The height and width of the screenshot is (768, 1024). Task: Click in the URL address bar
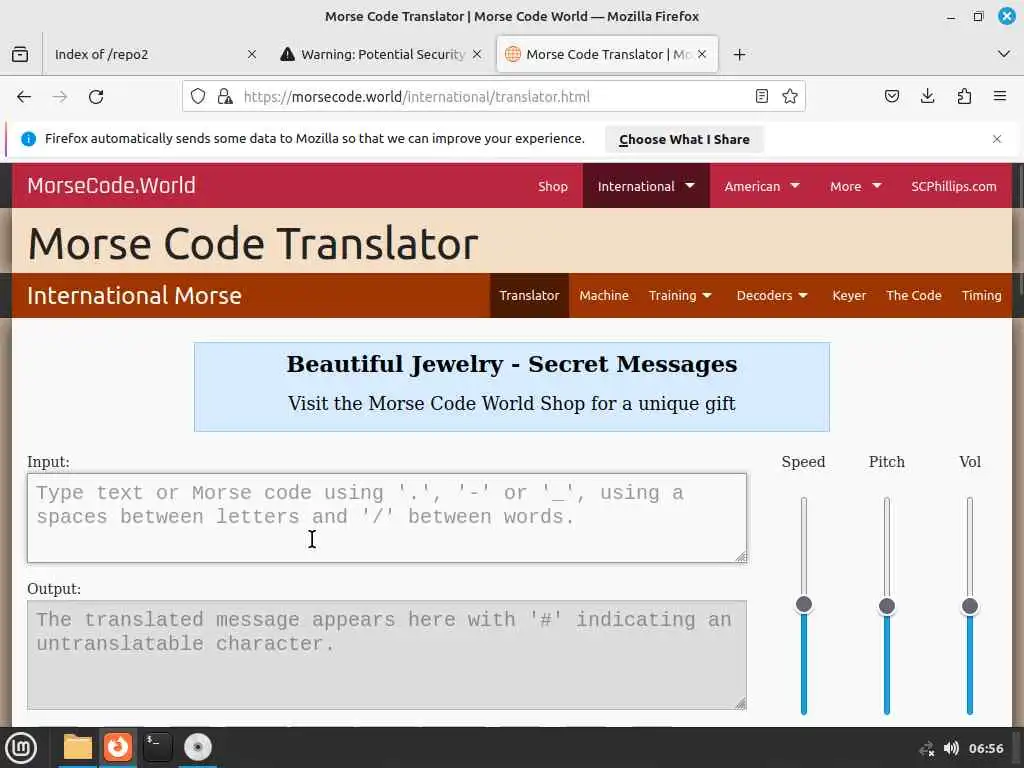coord(496,97)
